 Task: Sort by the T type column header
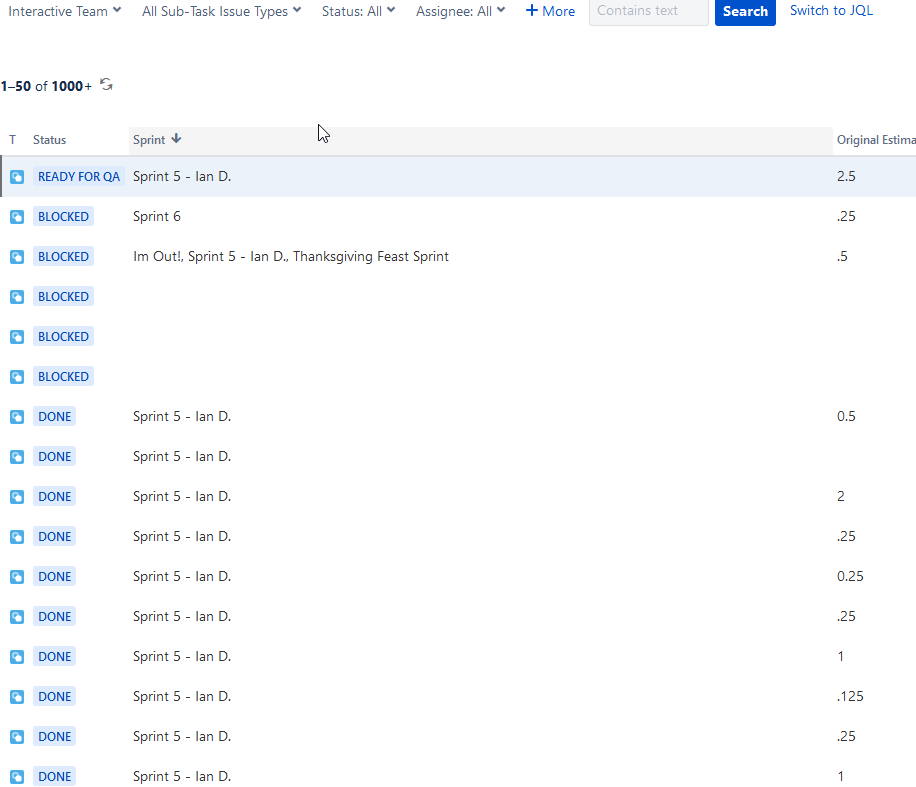pos(12,140)
